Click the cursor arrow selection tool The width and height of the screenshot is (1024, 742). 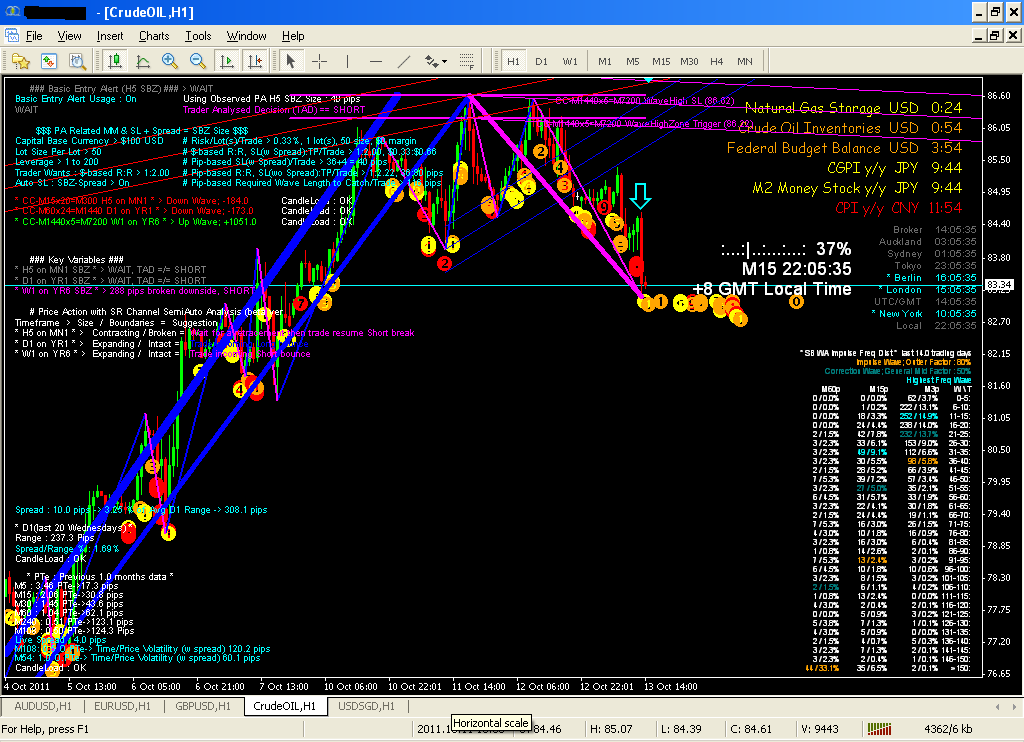tap(291, 61)
